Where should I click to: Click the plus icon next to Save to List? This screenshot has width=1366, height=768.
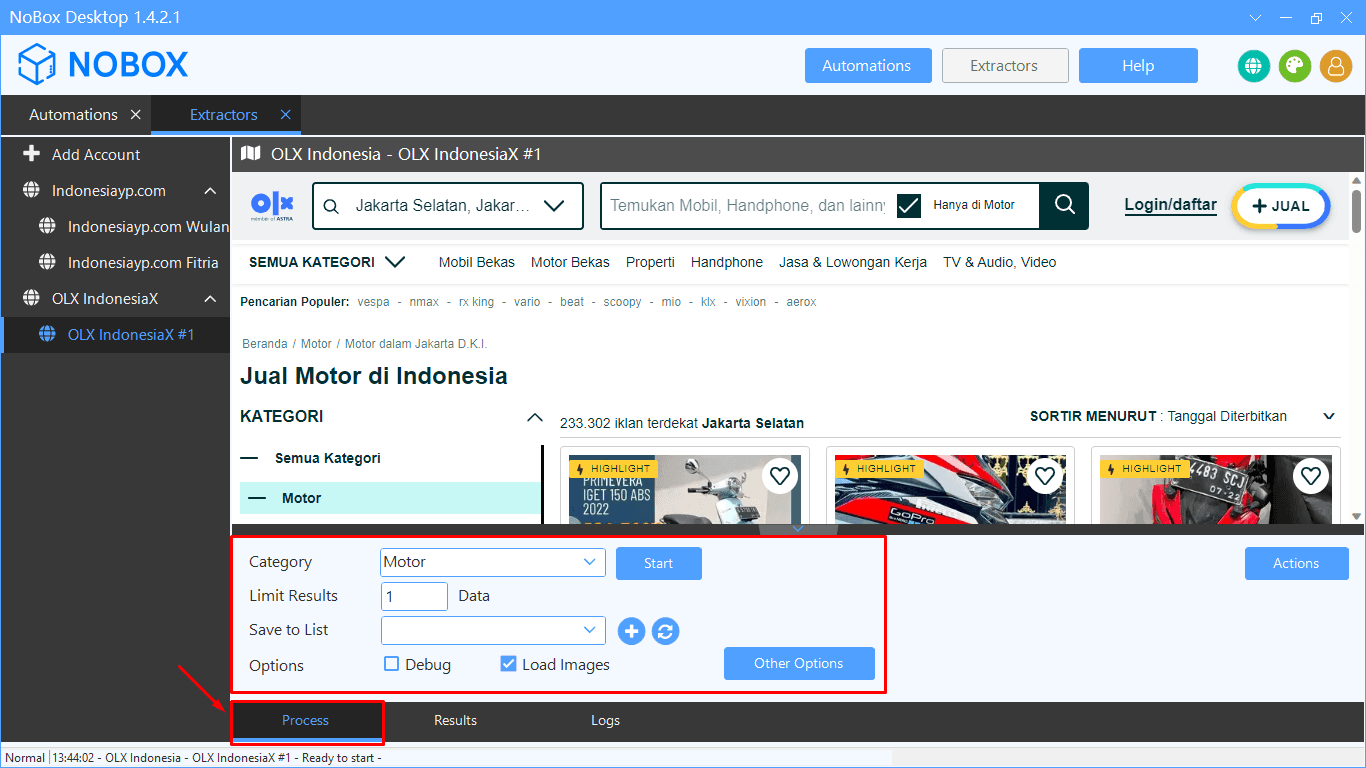click(631, 631)
